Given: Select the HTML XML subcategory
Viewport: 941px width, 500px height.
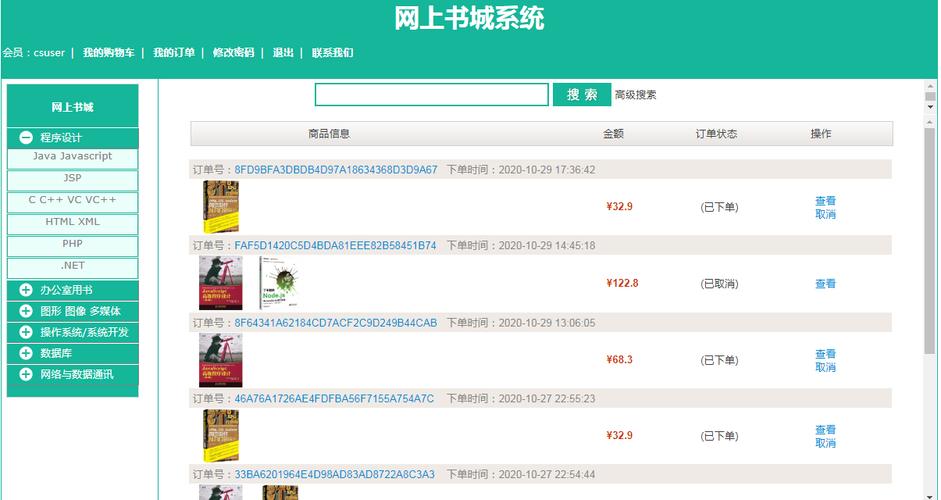Looking at the screenshot, I should pos(73,221).
